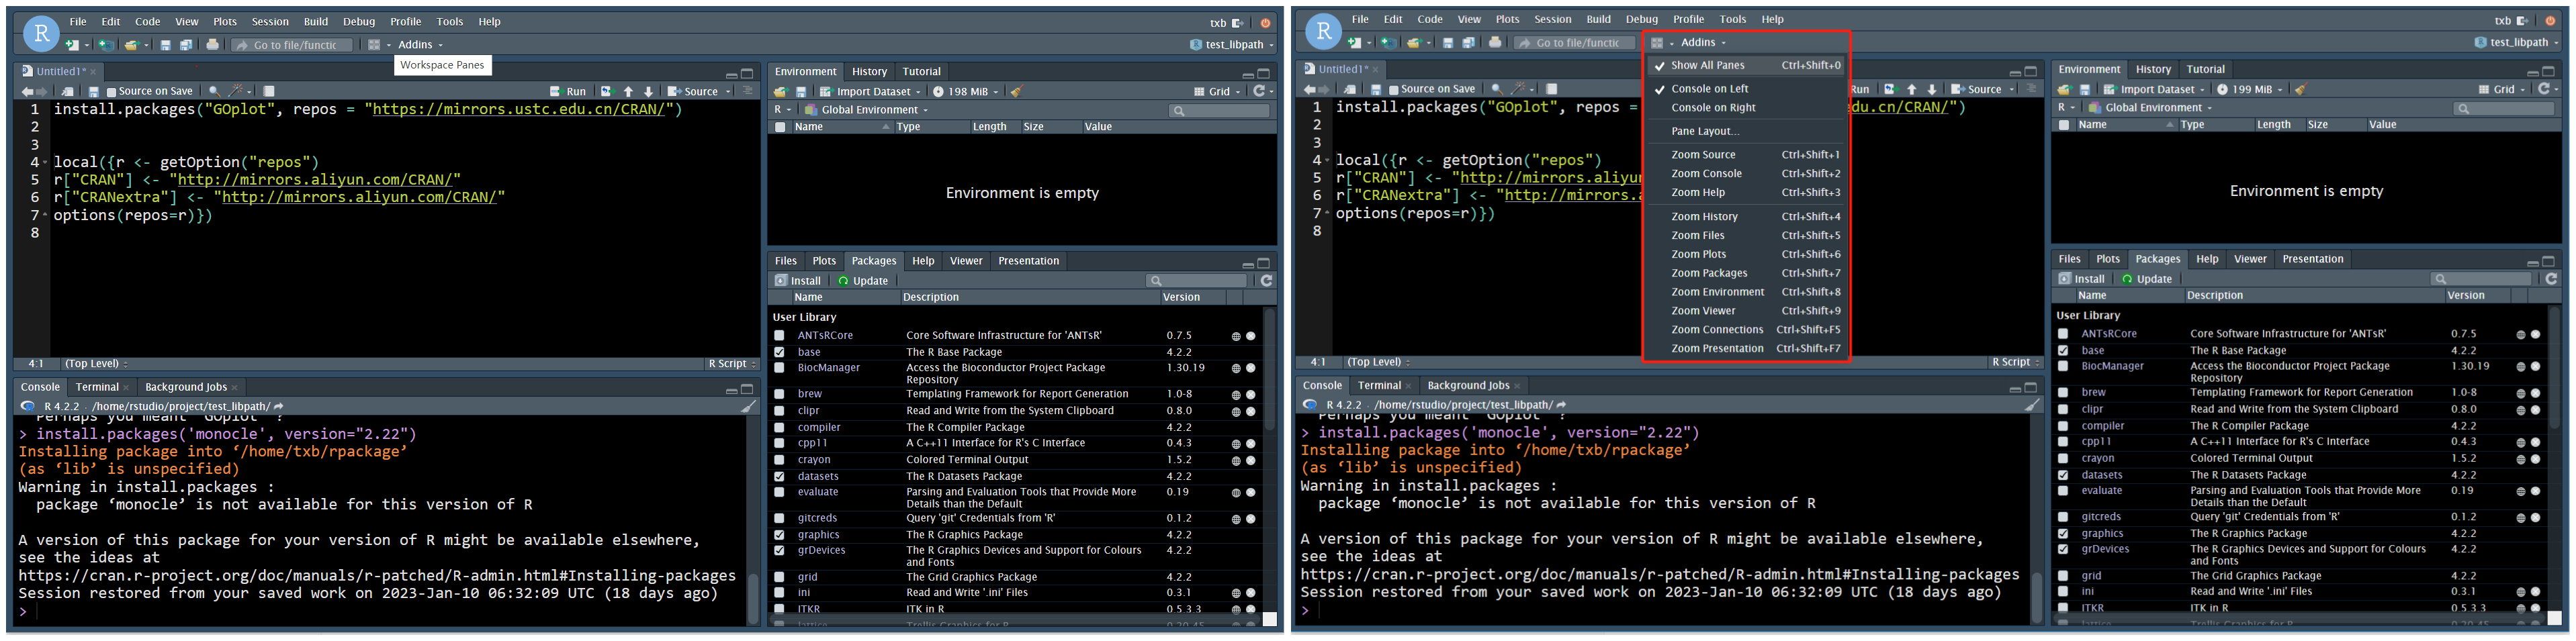Uncheck the Show All Panes menu option
The width and height of the screenshot is (2576, 641).
tap(1707, 66)
